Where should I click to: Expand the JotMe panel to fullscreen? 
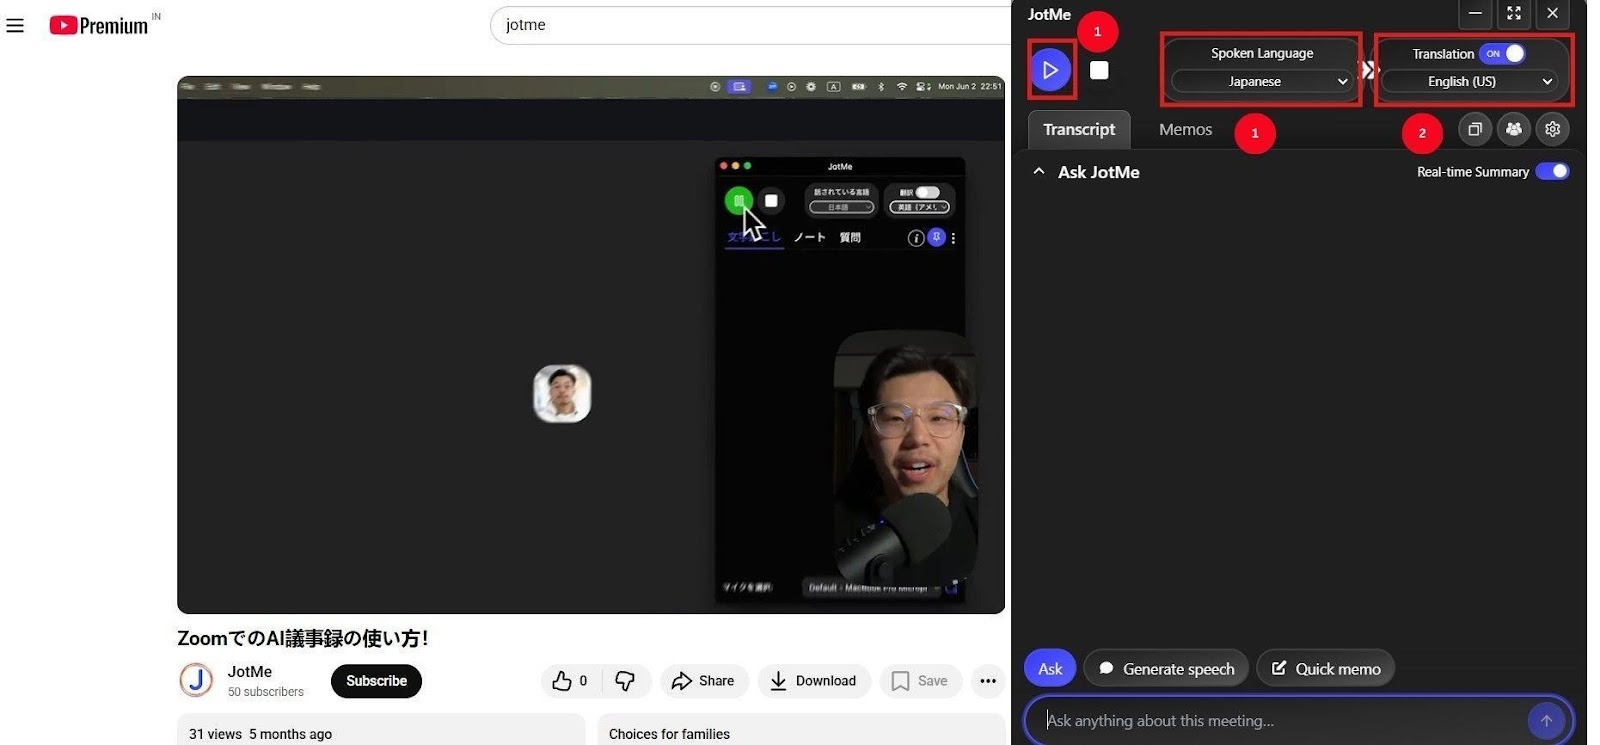click(1514, 13)
